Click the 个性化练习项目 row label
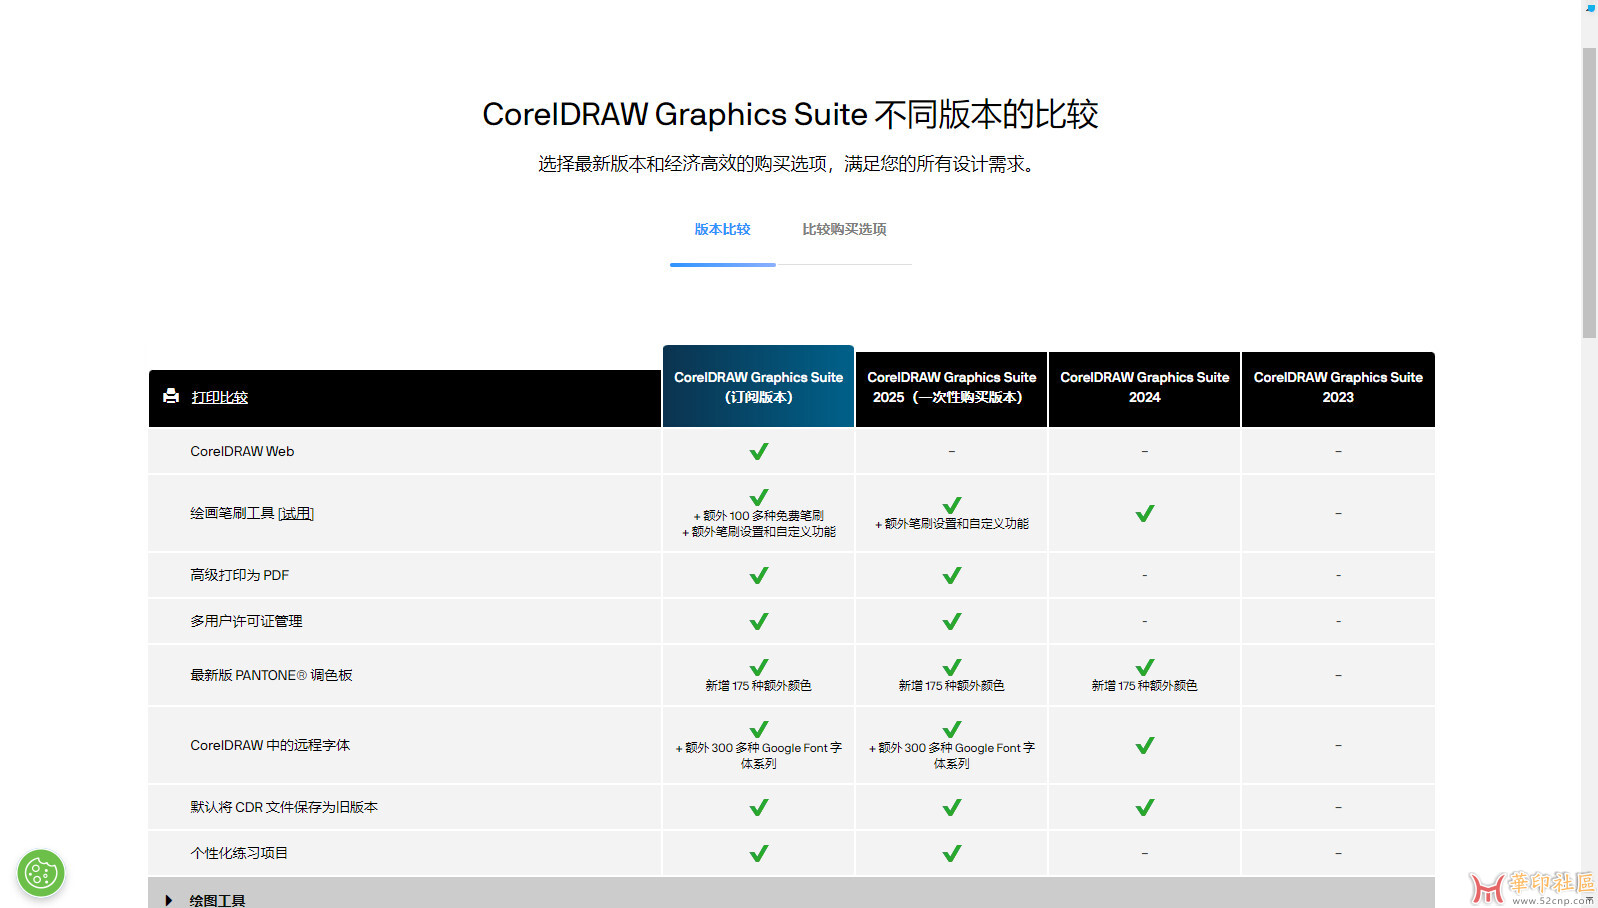This screenshot has height=908, width=1598. (239, 853)
